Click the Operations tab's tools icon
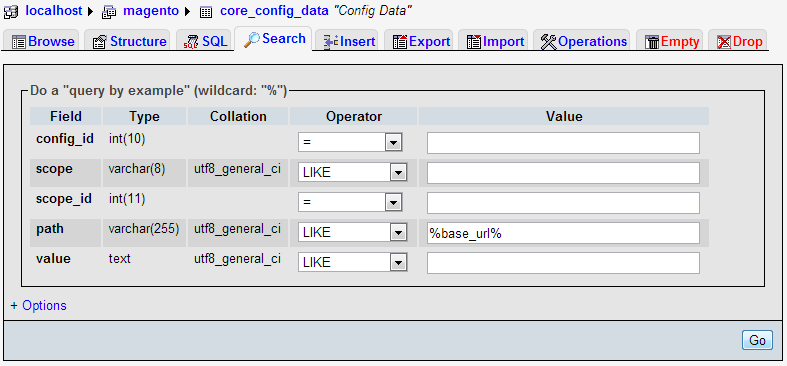The width and height of the screenshot is (787, 366). tap(549, 42)
